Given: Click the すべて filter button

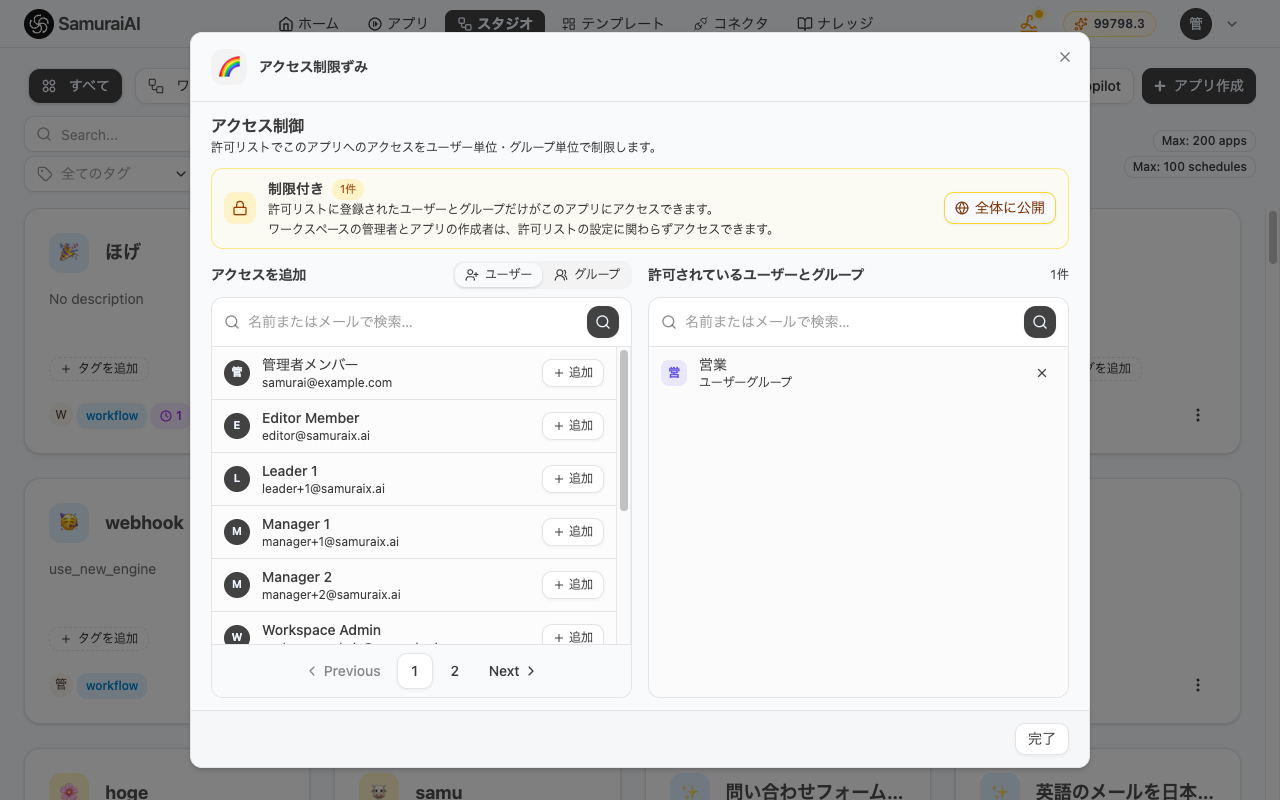Looking at the screenshot, I should pos(75,86).
